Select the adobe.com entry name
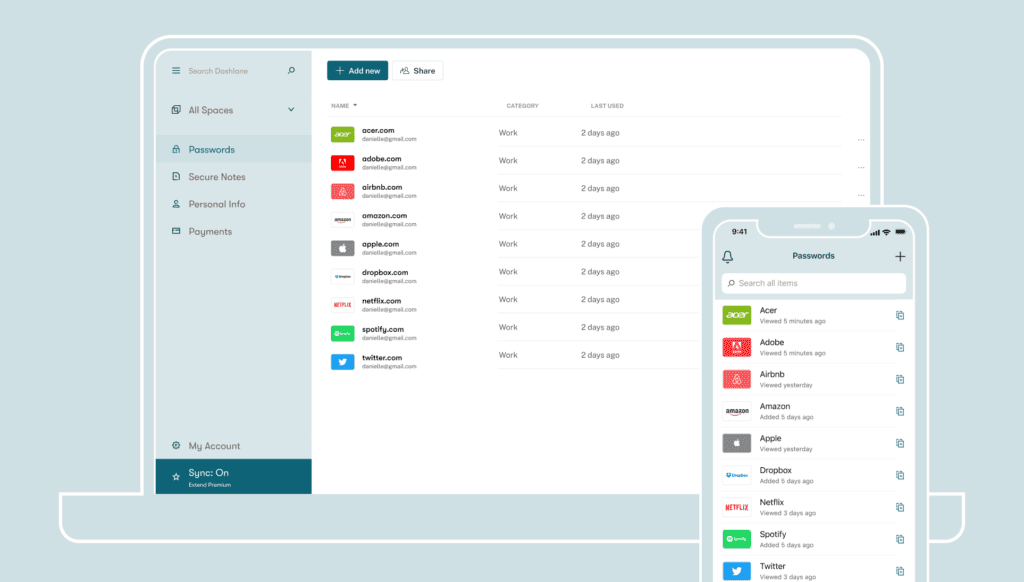The width and height of the screenshot is (1024, 582). pos(381,159)
